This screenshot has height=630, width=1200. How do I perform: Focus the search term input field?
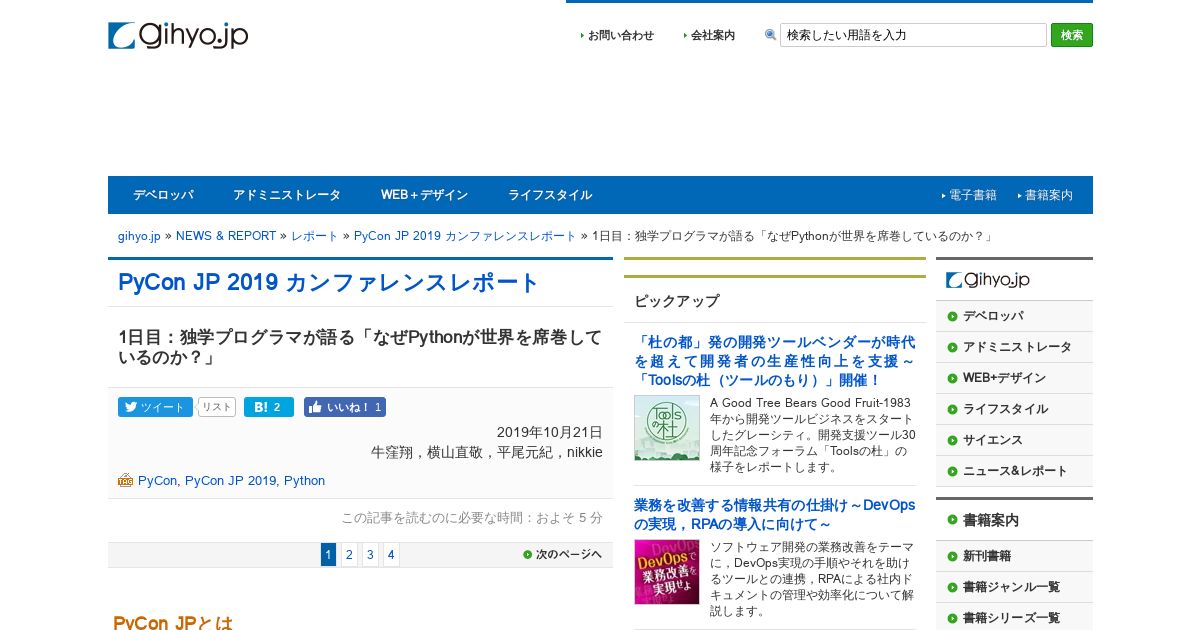tap(913, 35)
